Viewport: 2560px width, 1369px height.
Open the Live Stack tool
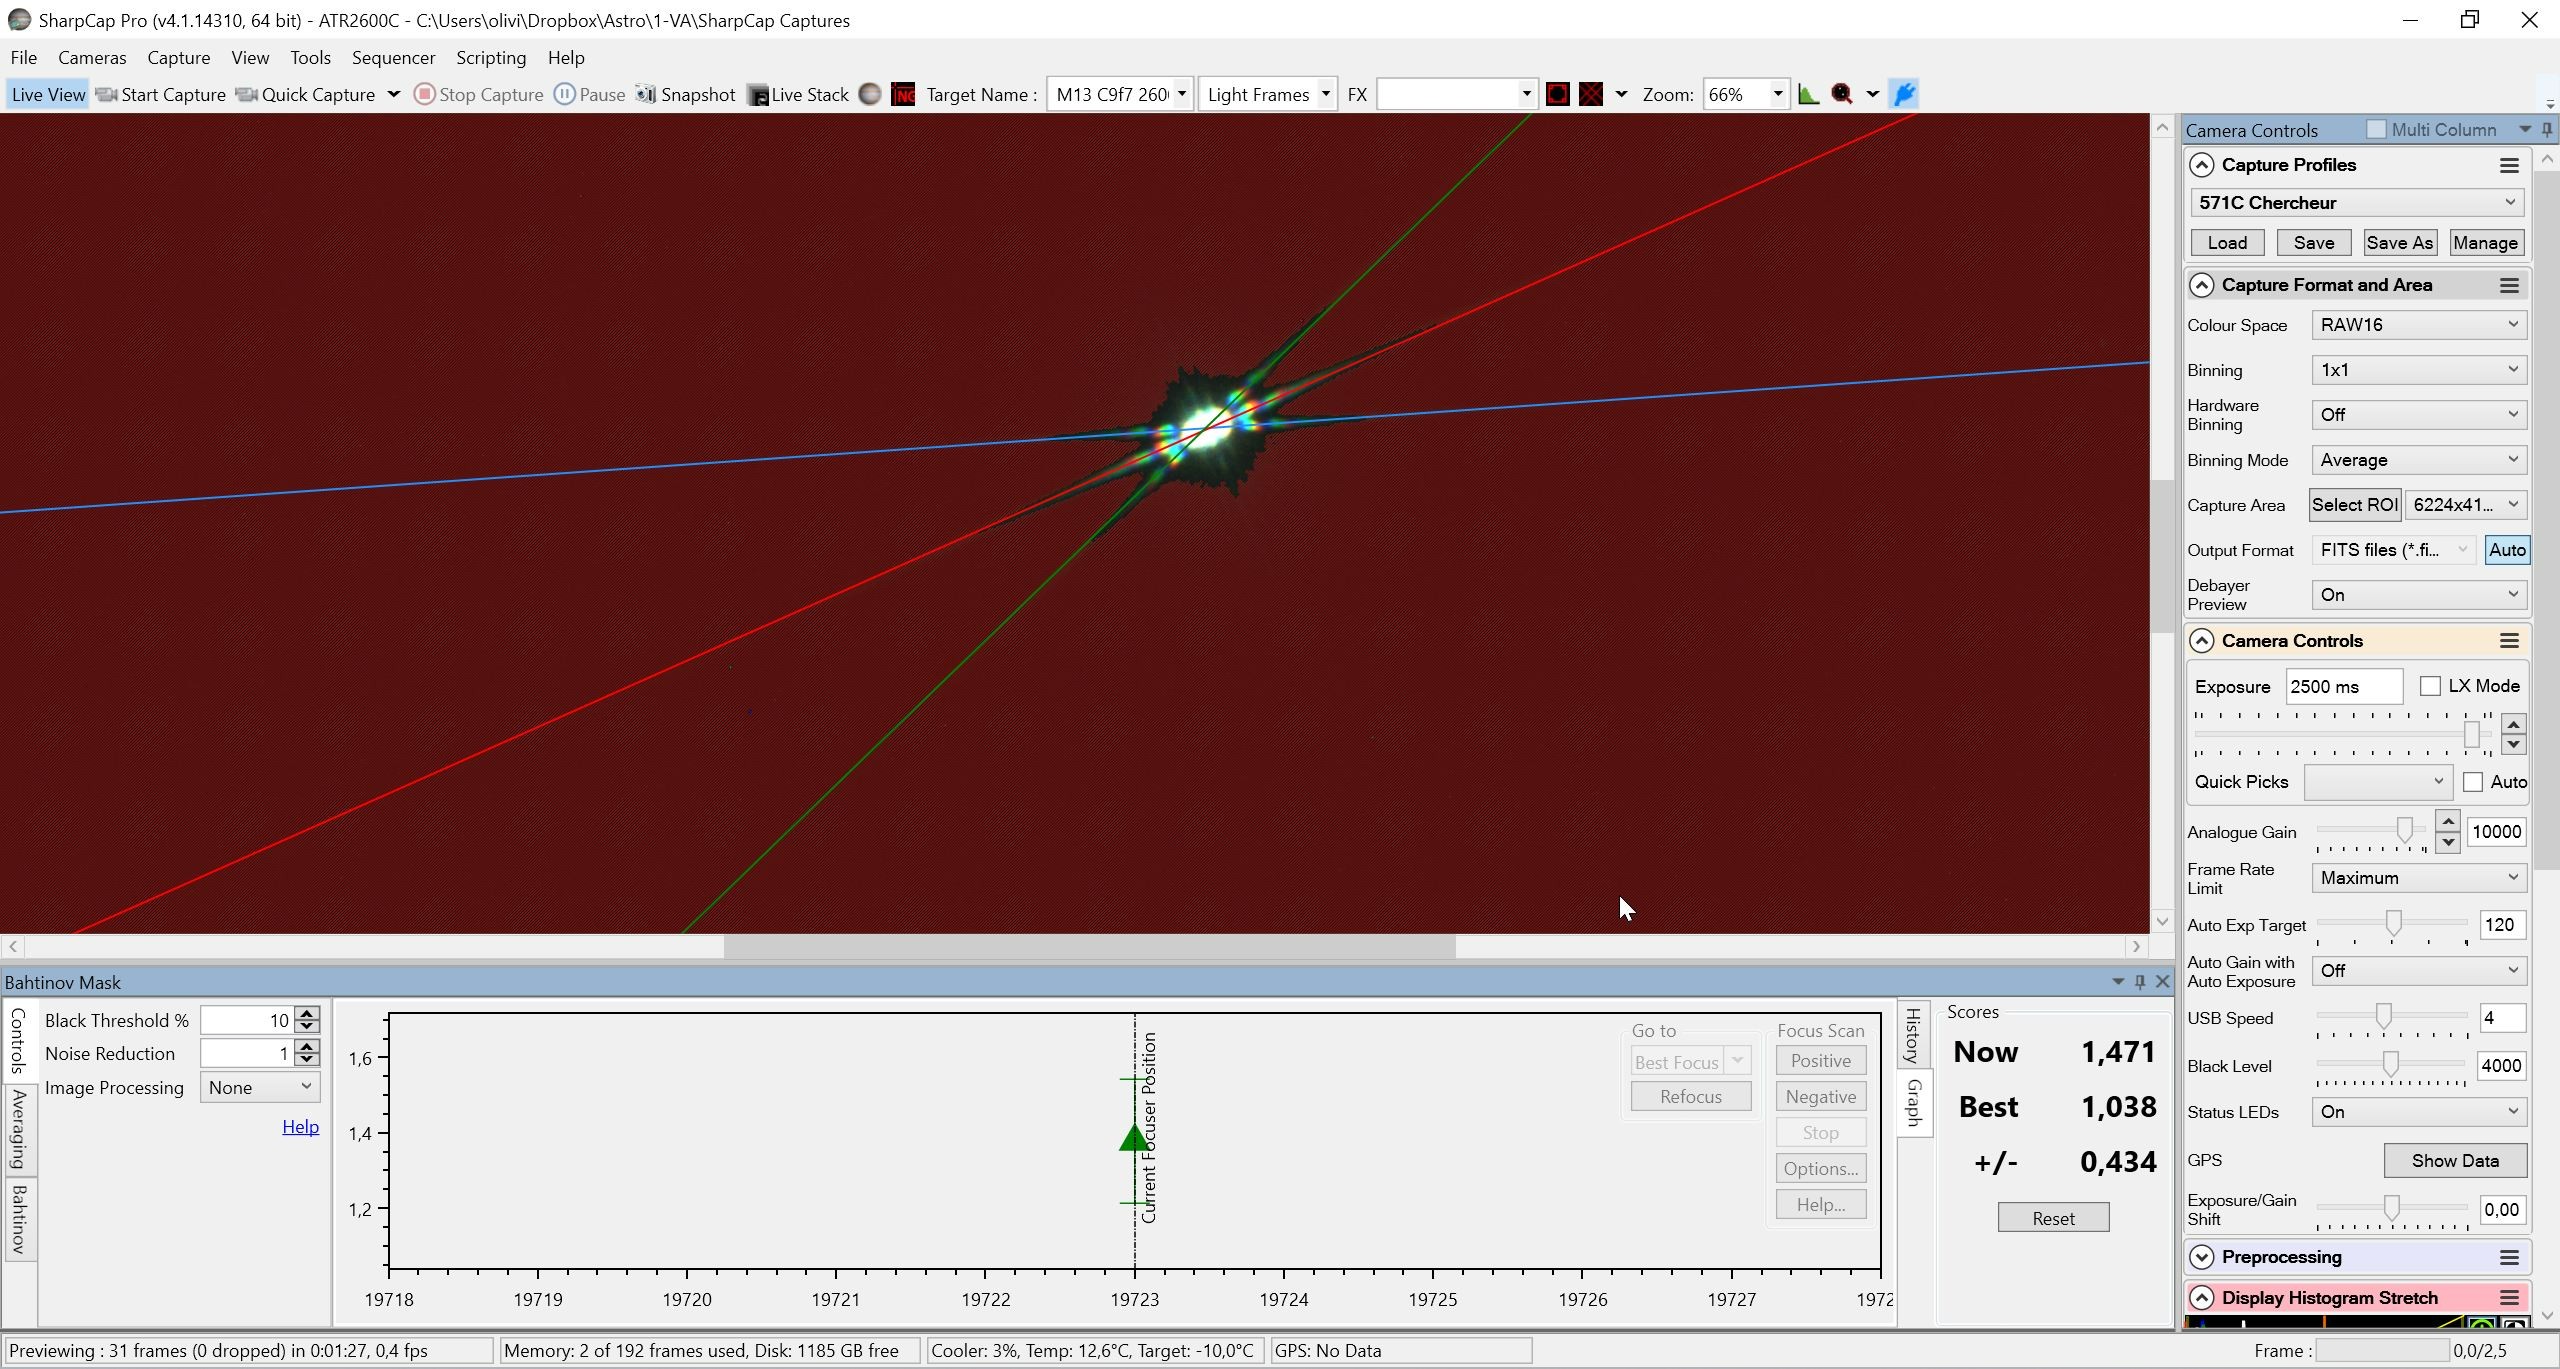(x=798, y=94)
